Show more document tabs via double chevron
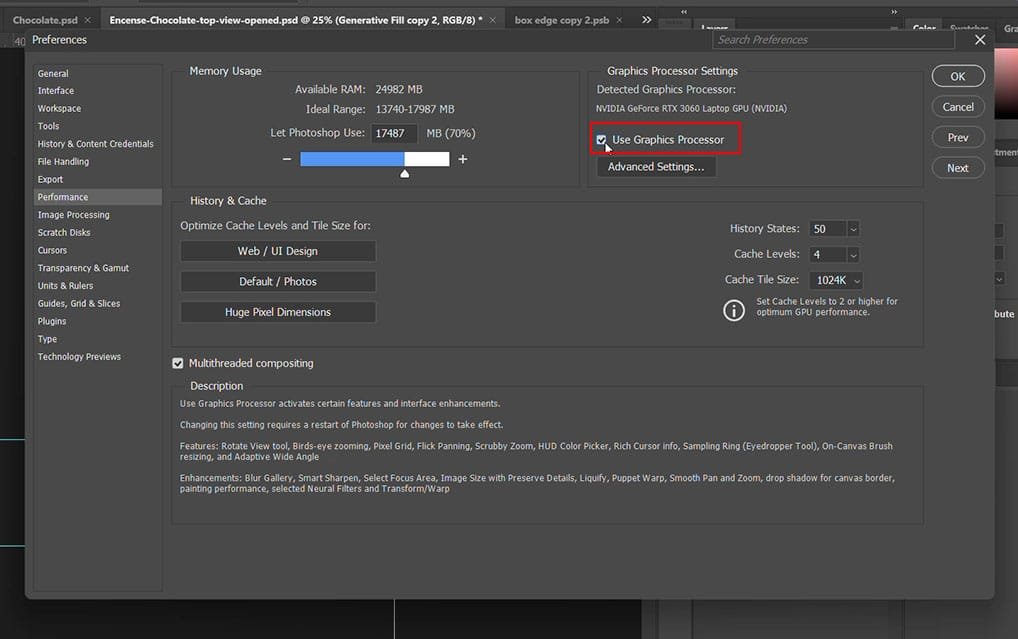Screen dimensions: 1018x639 [646, 20]
